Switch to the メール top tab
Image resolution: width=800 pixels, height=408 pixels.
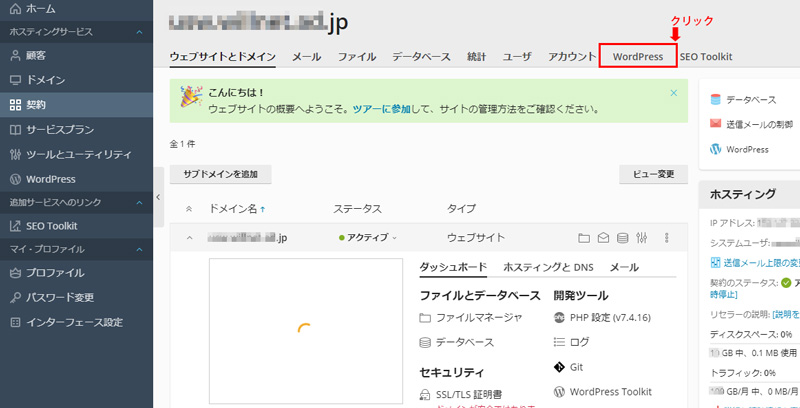pos(306,57)
